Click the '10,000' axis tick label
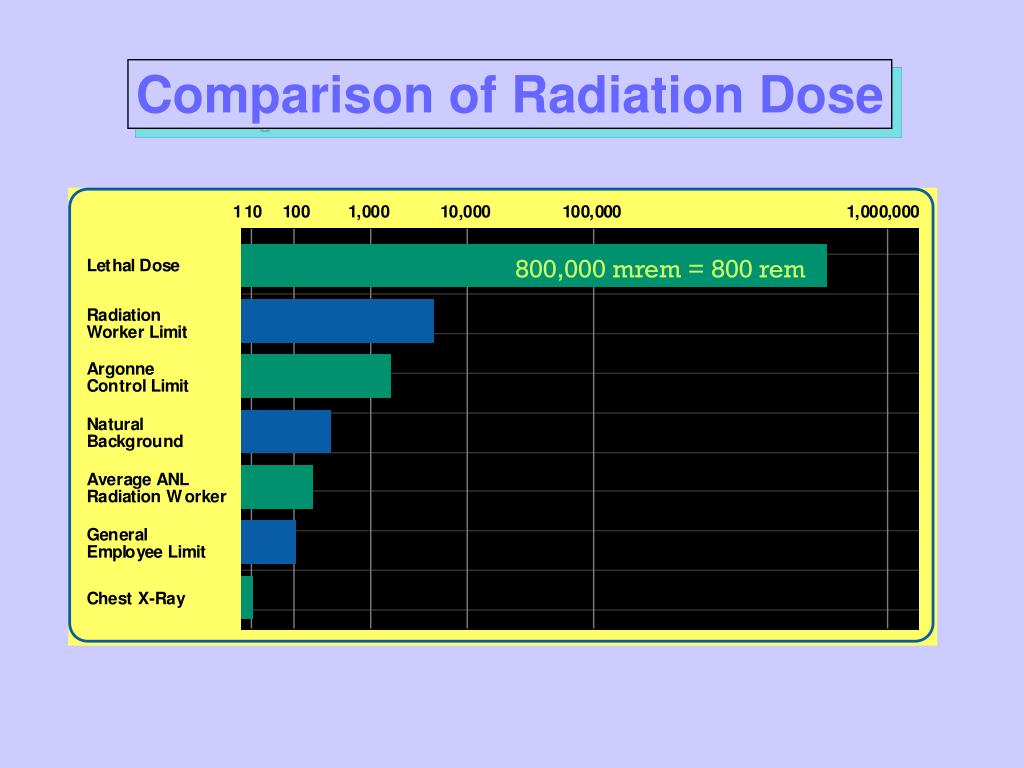The height and width of the screenshot is (768, 1024). 466,212
